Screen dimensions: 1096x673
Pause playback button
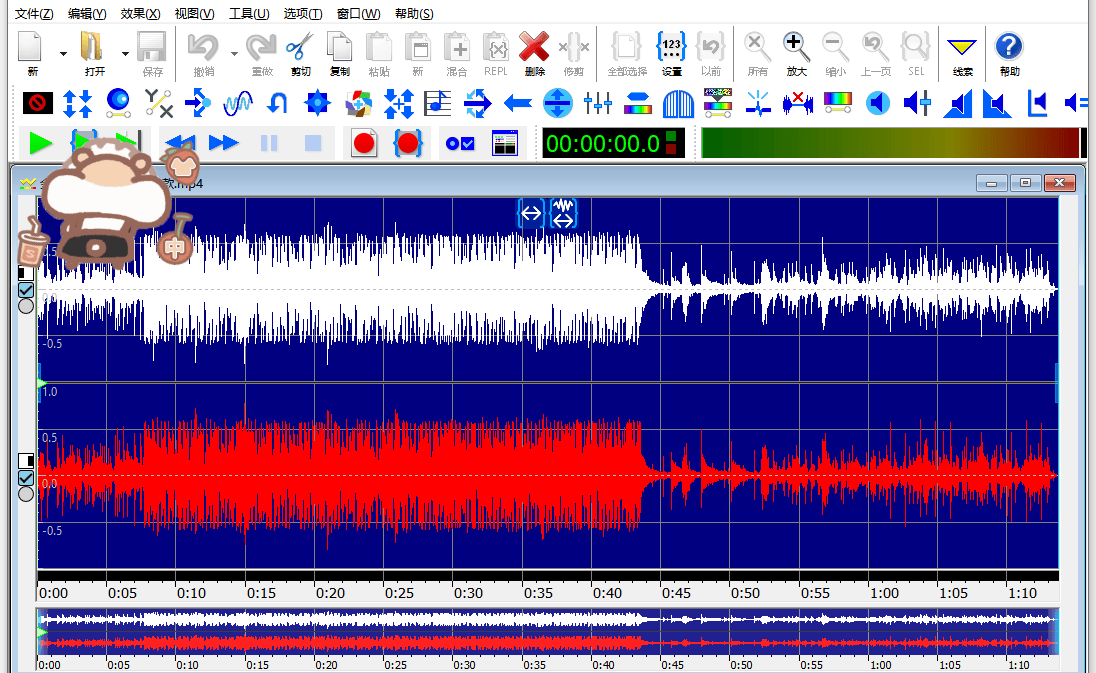(x=269, y=143)
